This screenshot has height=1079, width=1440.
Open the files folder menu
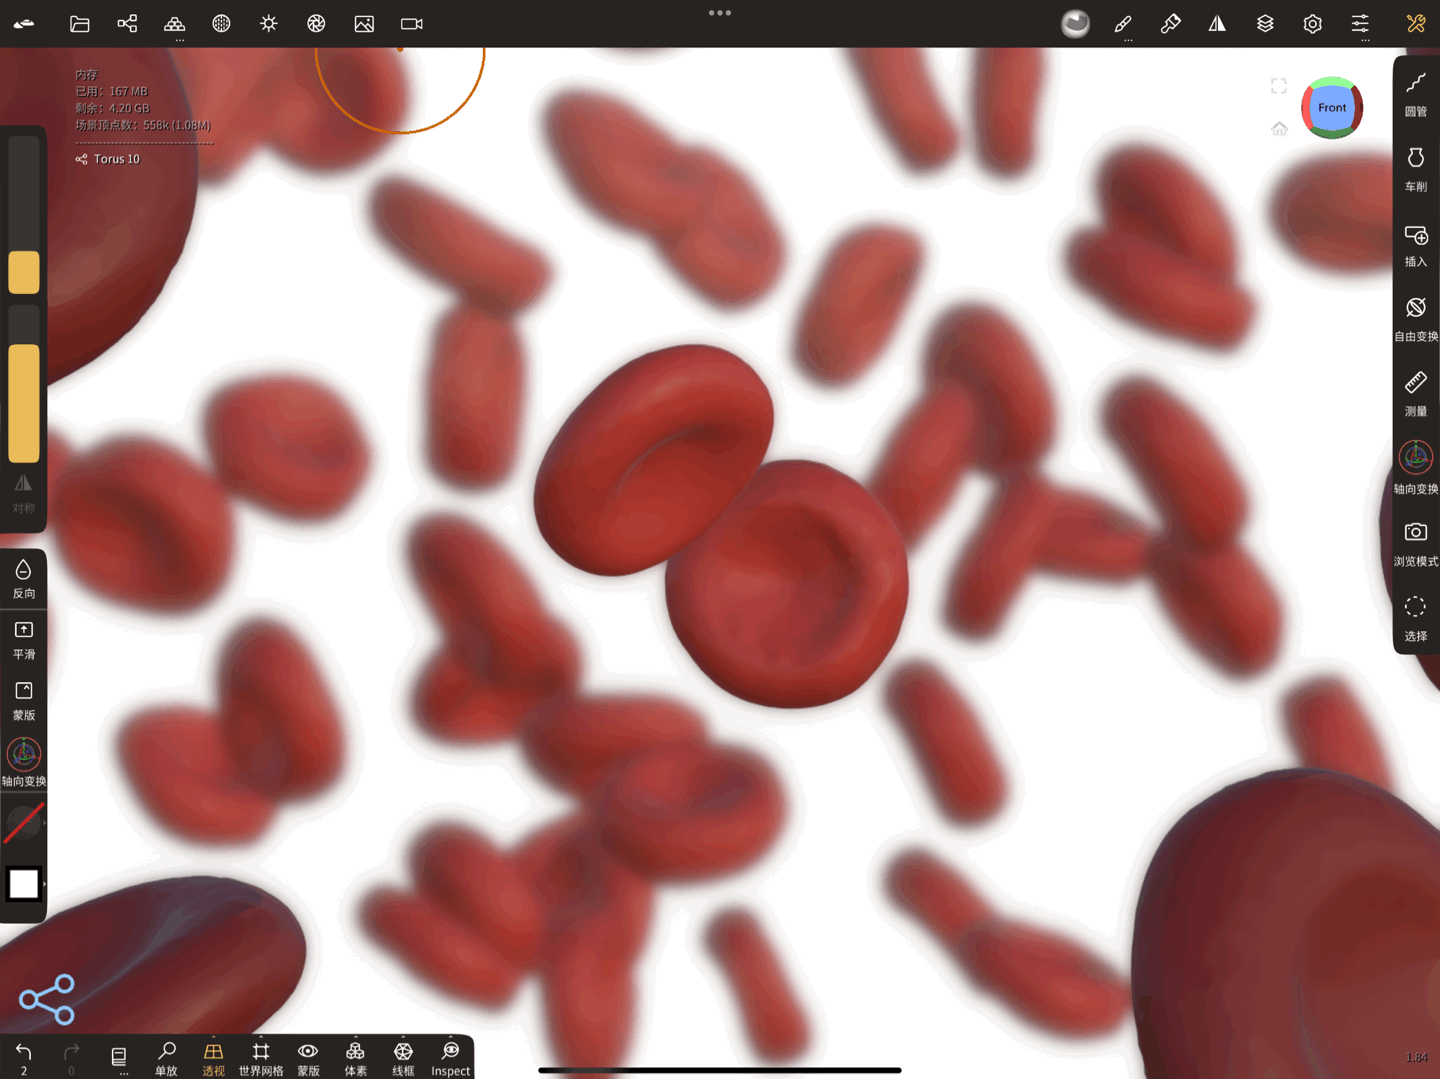tap(80, 23)
